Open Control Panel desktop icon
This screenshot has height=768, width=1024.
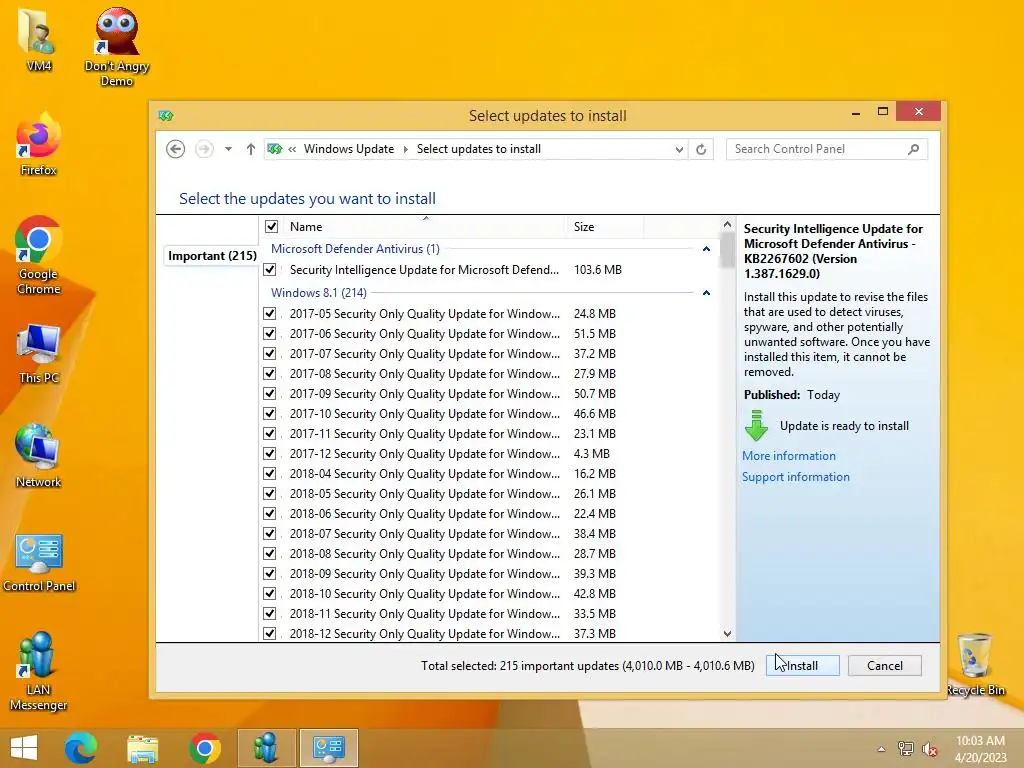tap(39, 562)
